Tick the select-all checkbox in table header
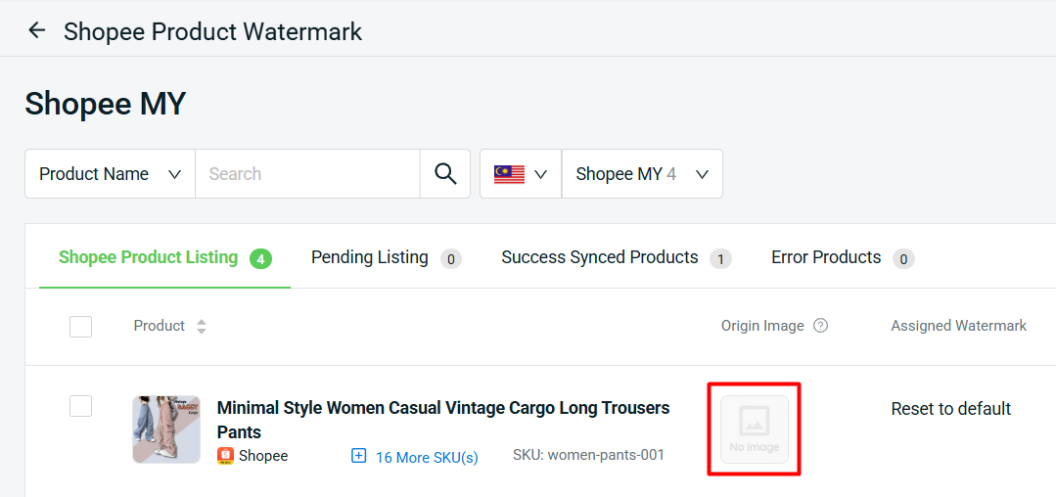The image size is (1056, 497). pos(81,327)
